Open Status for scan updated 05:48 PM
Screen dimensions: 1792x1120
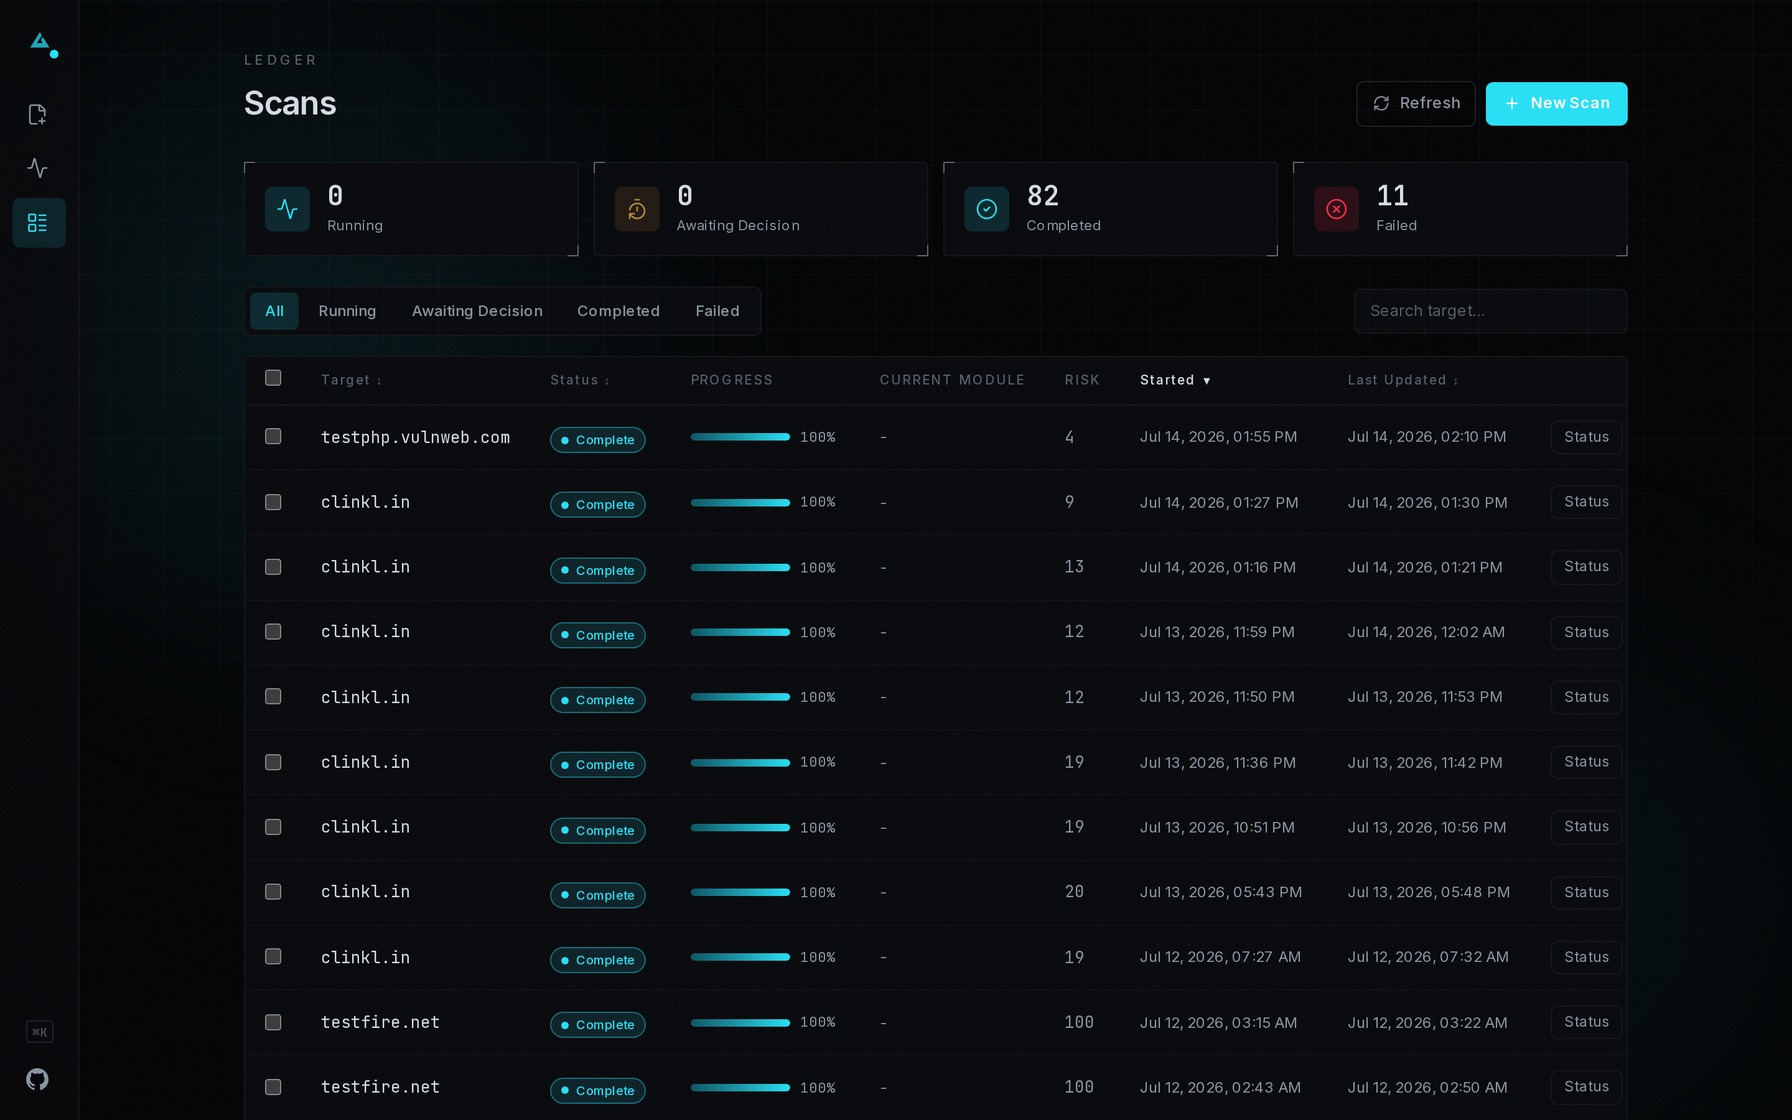pos(1586,892)
